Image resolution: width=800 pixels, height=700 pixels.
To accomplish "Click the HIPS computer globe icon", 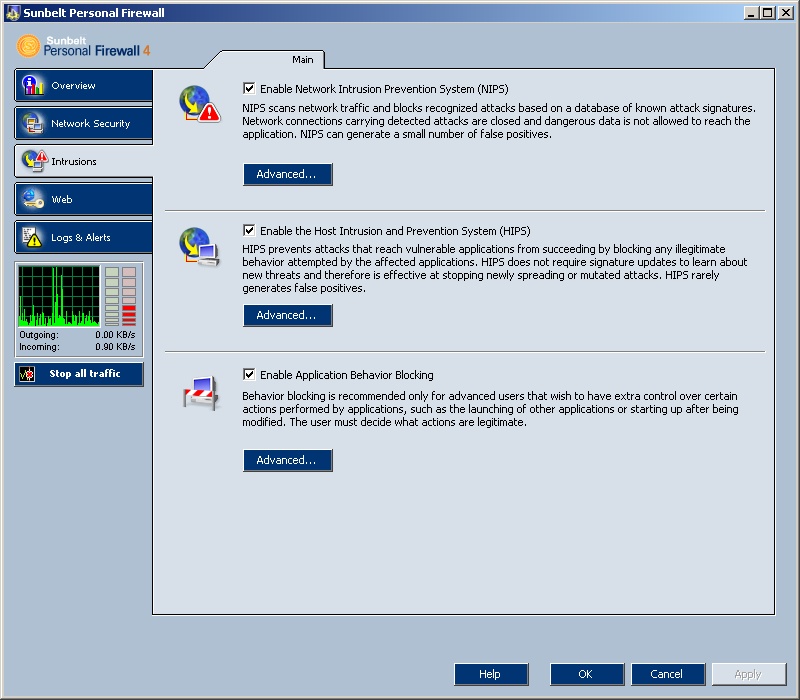I will click(199, 247).
